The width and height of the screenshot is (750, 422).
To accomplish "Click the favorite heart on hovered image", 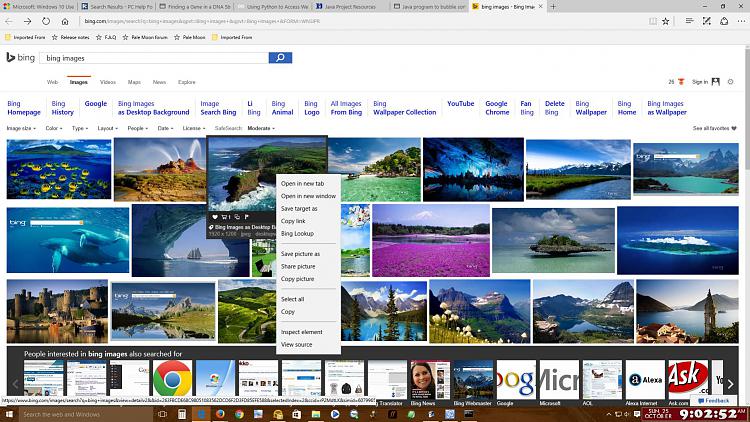I will tap(215, 217).
